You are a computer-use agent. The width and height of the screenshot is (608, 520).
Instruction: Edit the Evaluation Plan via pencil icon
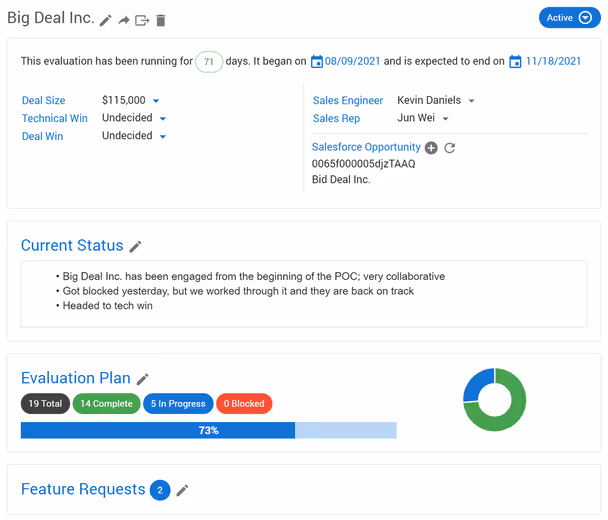point(143,379)
